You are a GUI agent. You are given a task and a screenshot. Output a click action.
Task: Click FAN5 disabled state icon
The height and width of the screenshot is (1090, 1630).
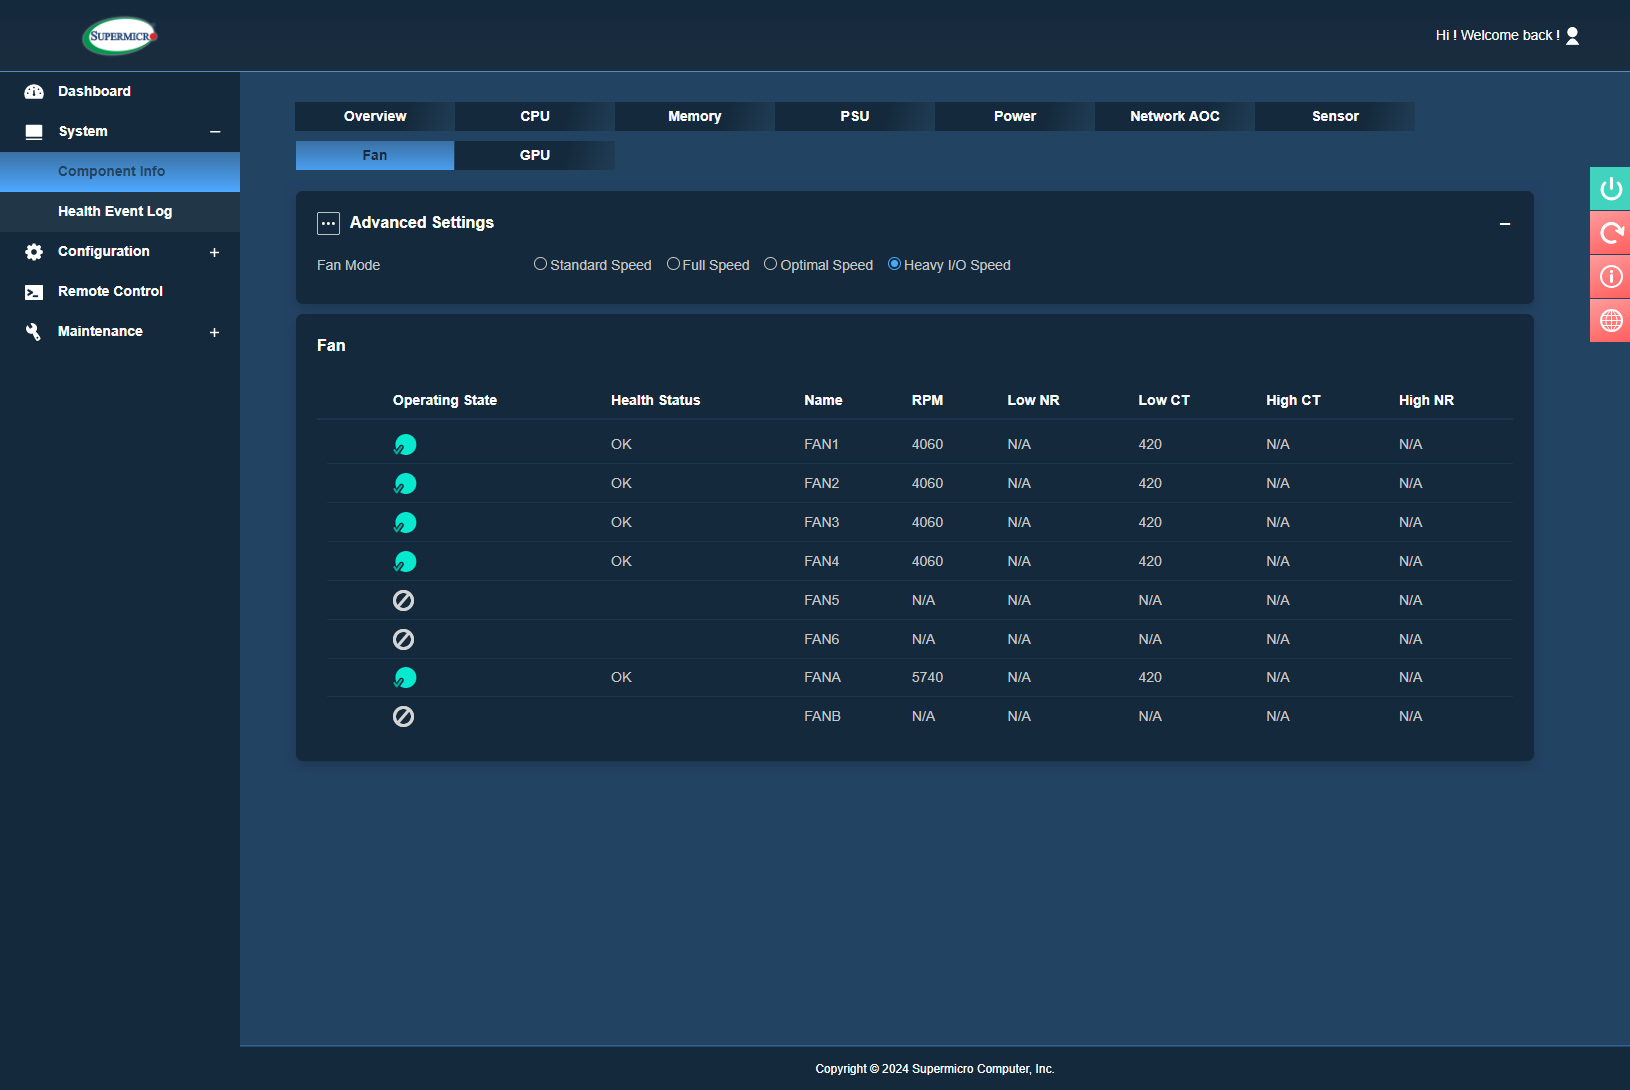coord(403,600)
